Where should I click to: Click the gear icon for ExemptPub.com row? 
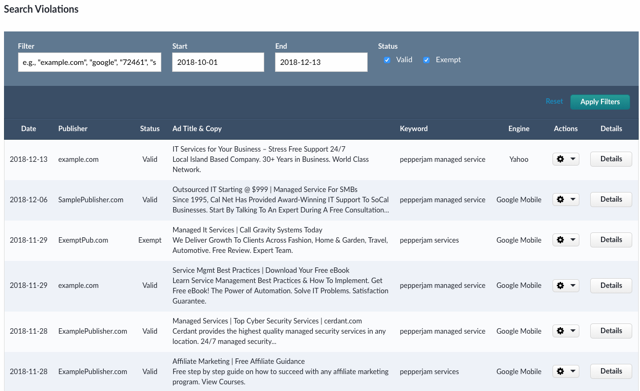560,240
